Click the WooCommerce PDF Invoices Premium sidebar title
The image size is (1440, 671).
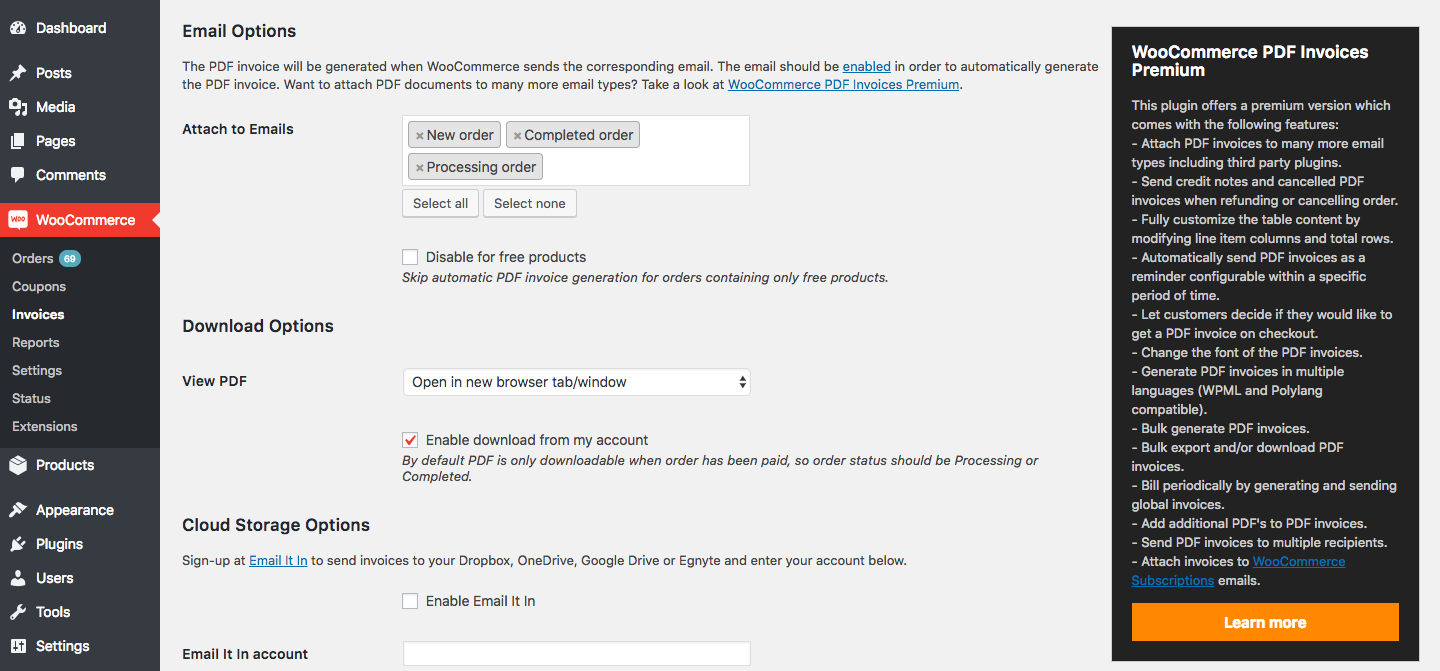pos(1250,61)
